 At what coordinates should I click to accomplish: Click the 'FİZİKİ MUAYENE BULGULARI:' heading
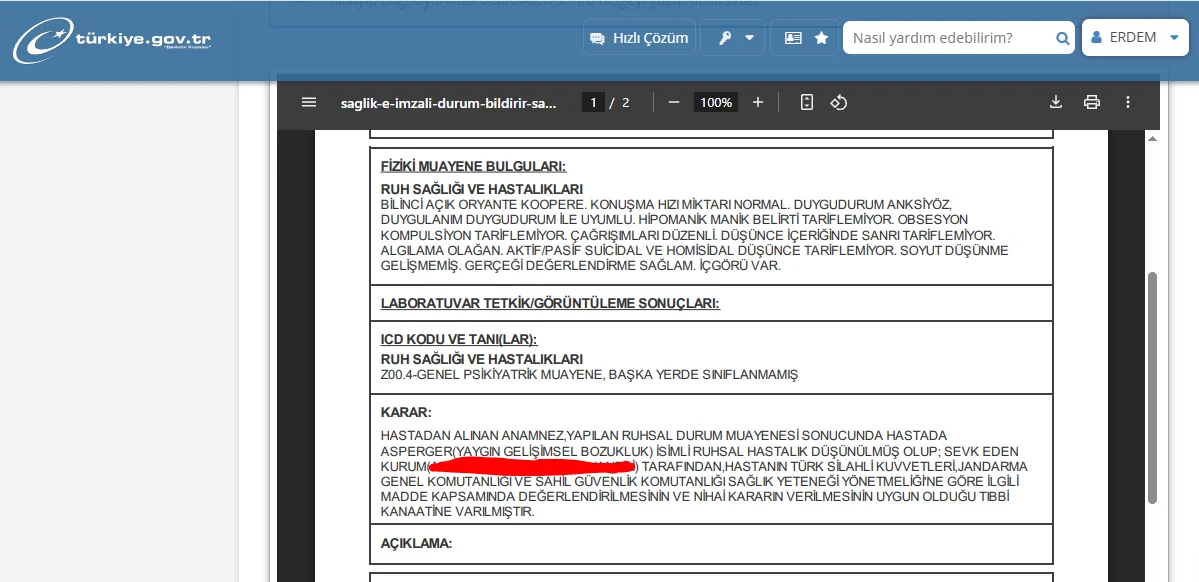tap(473, 167)
